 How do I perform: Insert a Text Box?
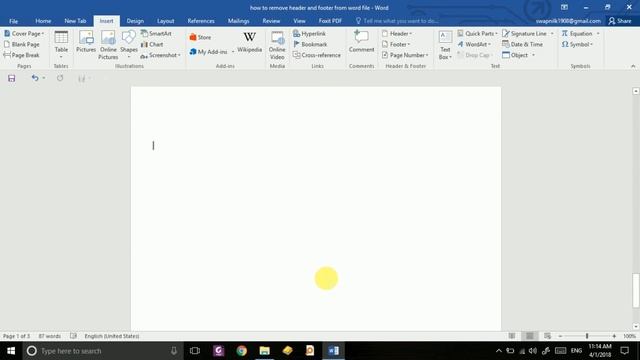445,45
